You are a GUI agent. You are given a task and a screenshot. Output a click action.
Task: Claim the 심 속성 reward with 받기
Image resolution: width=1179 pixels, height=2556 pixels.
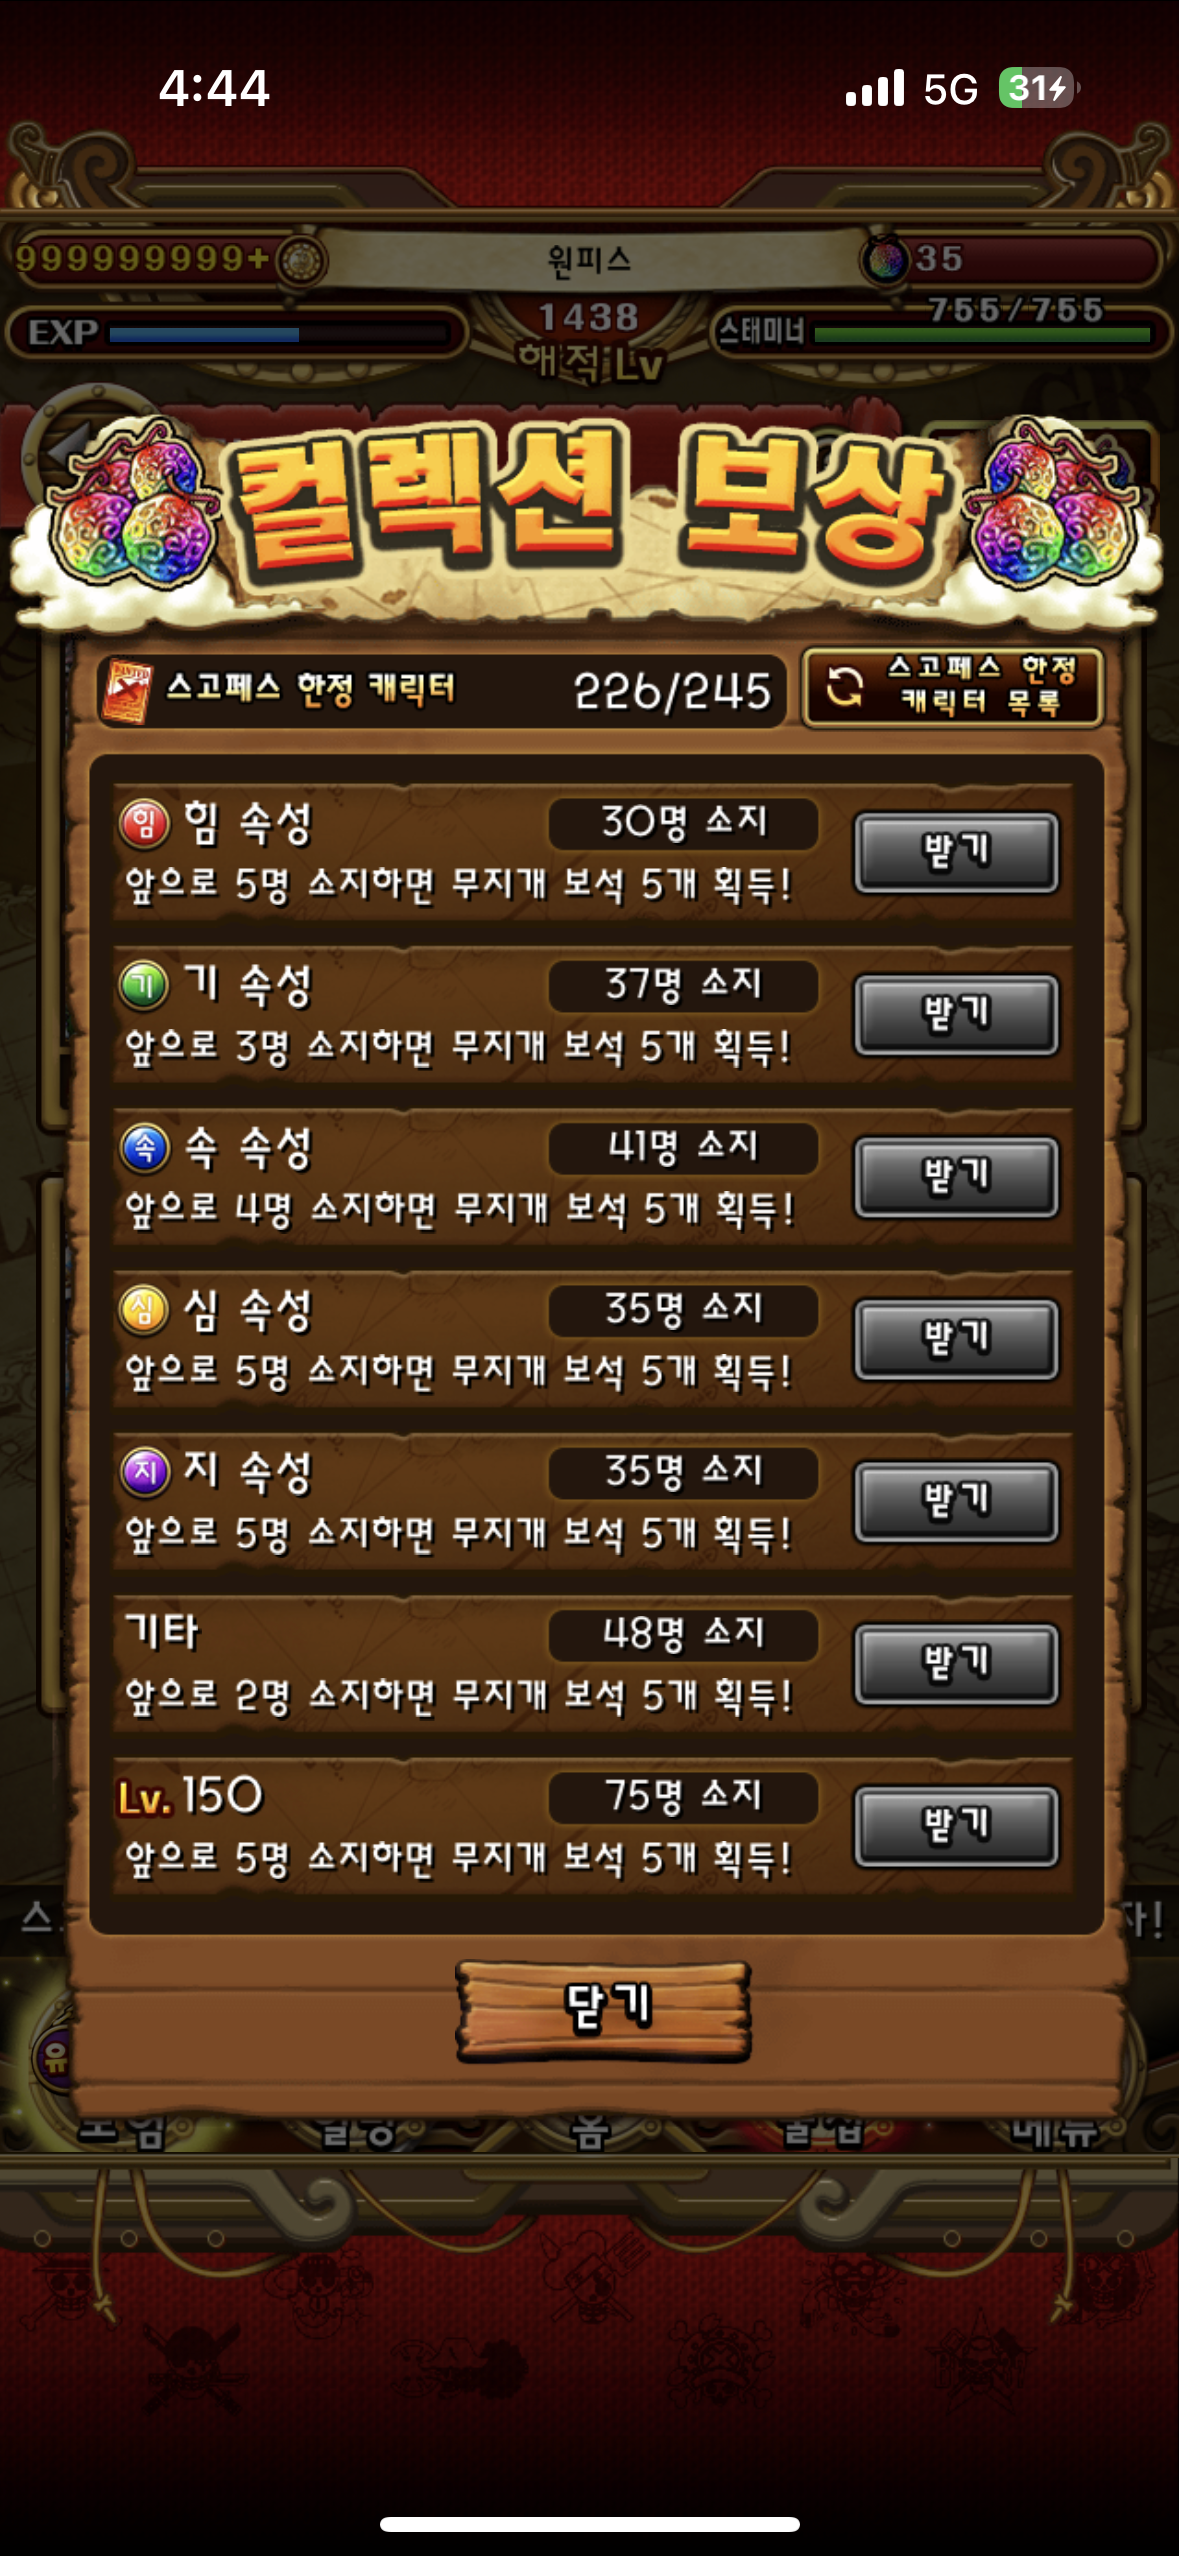(956, 1339)
